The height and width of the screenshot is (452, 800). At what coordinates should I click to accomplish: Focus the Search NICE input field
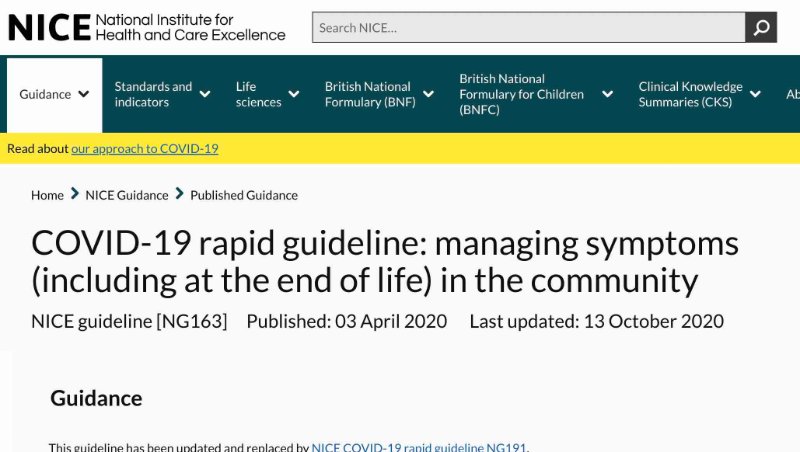(529, 28)
